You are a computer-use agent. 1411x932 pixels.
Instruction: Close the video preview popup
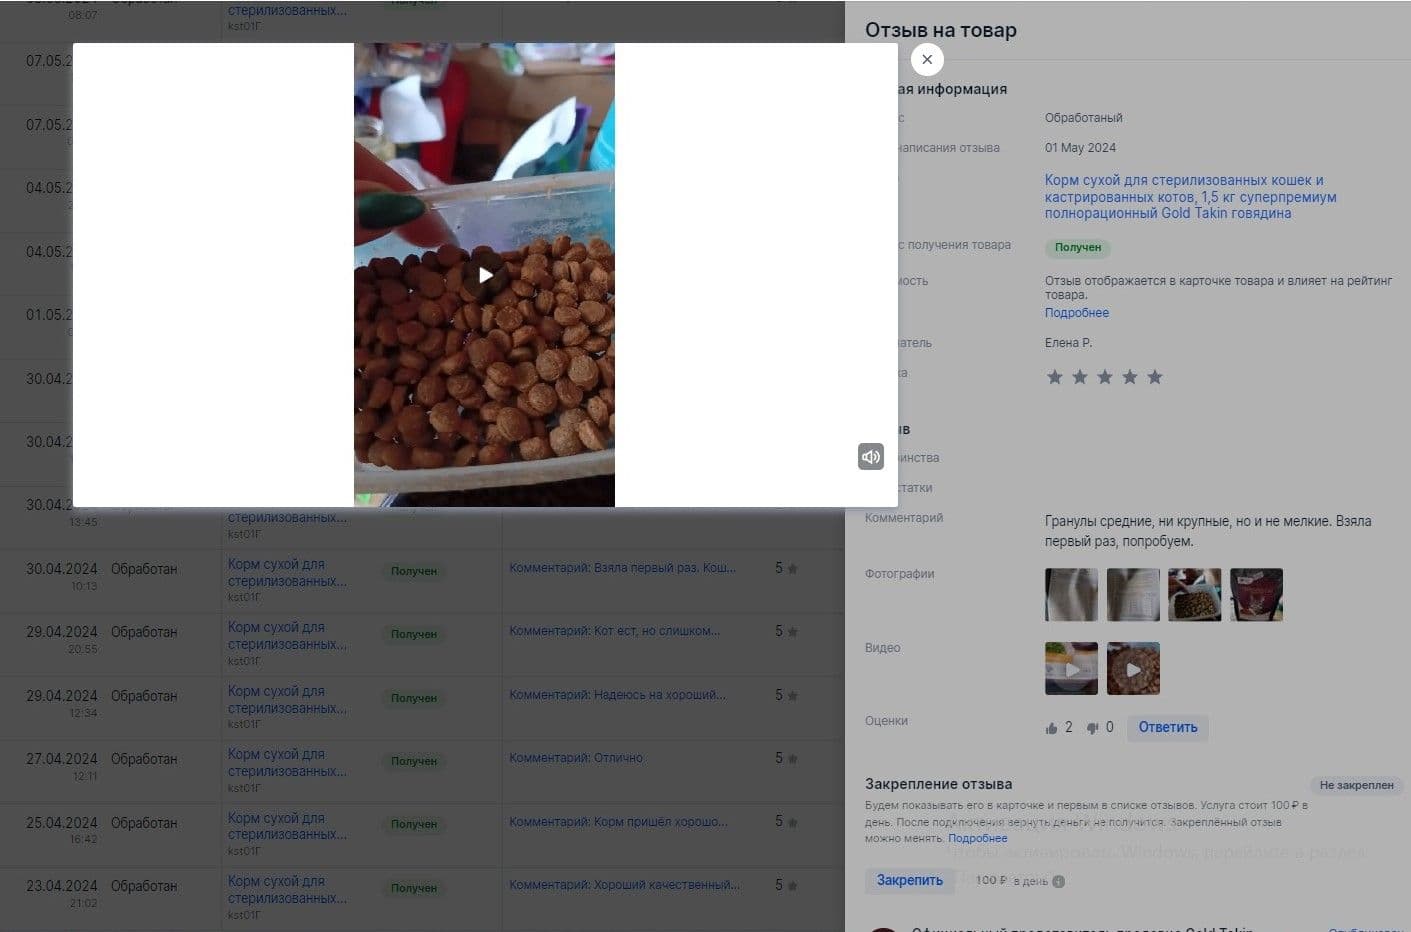927,59
